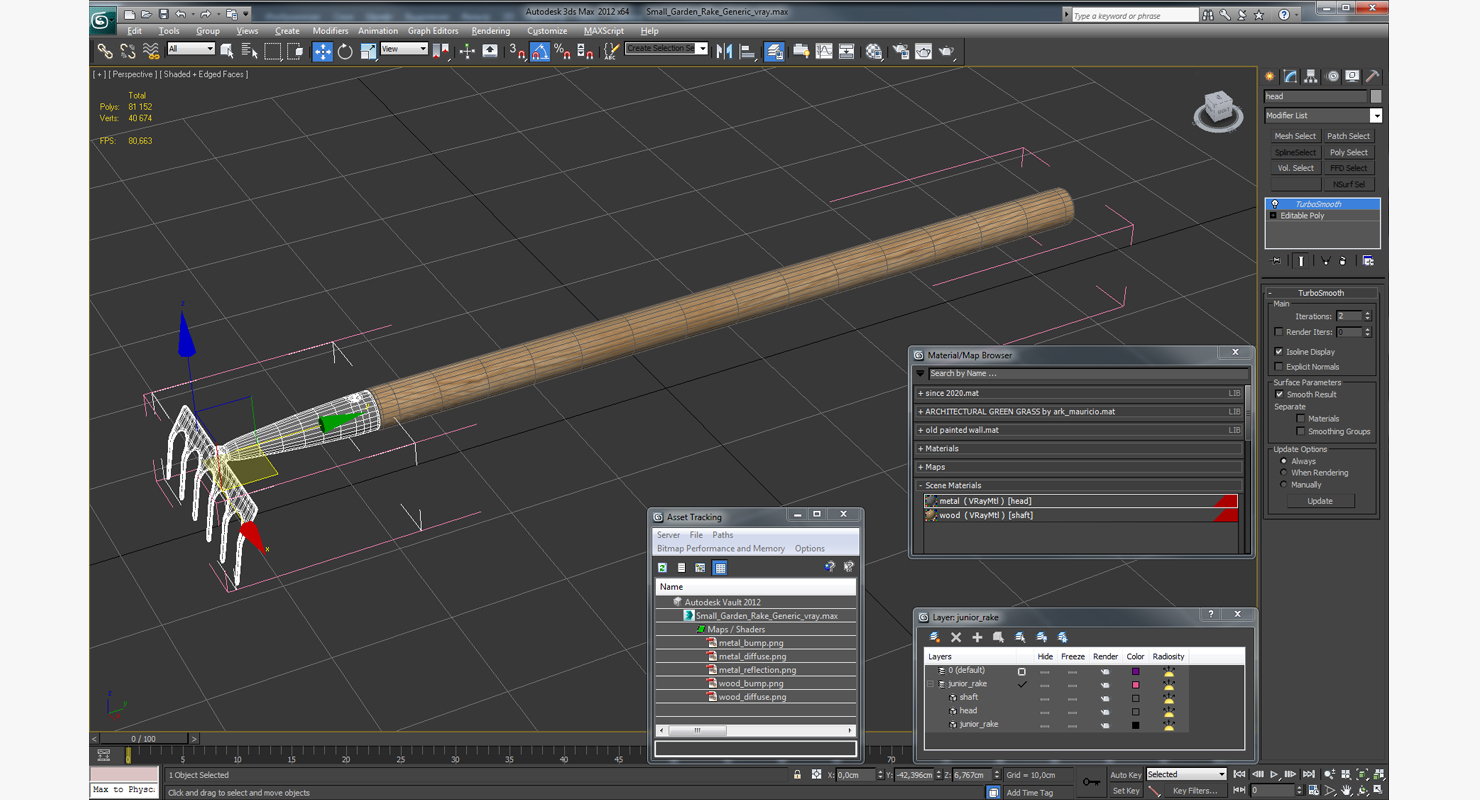The image size is (1480, 800).
Task: Toggle Isoline Display checkbox
Action: click(1279, 352)
